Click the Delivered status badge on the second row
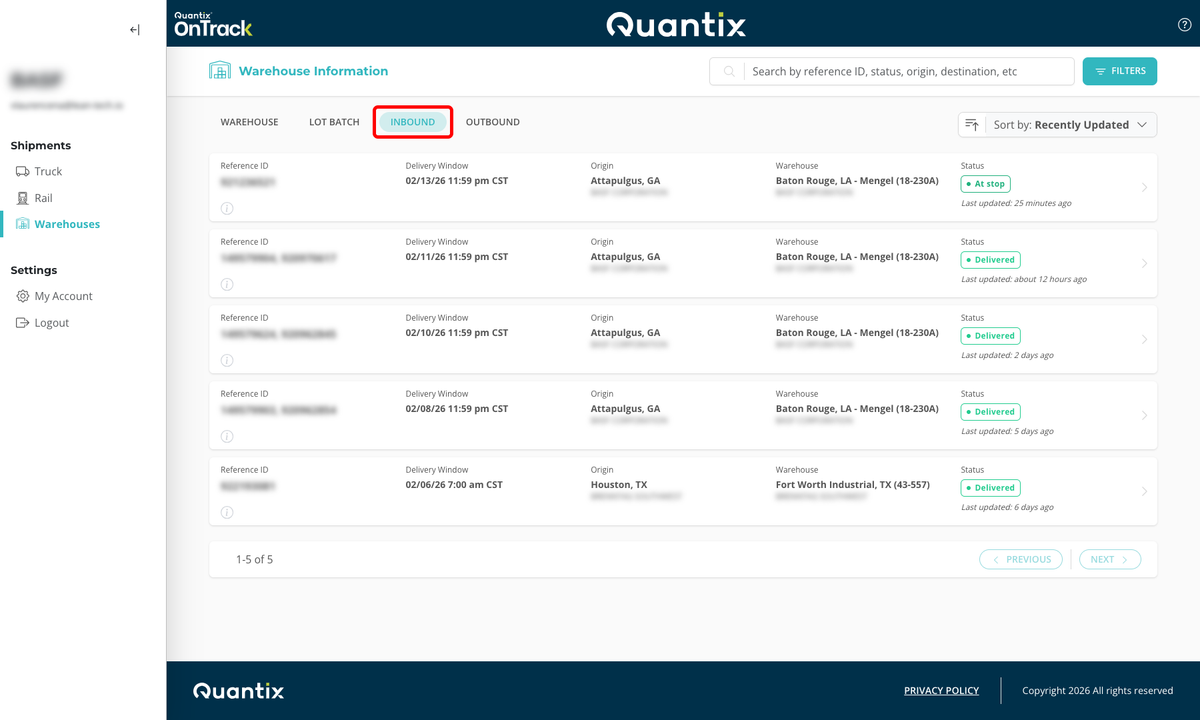This screenshot has height=720, width=1200. tap(990, 259)
